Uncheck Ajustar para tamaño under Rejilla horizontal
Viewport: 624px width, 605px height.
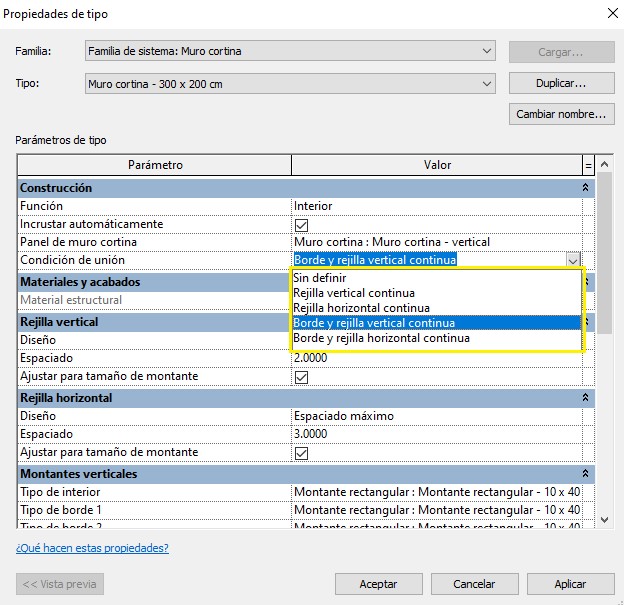coord(301,453)
